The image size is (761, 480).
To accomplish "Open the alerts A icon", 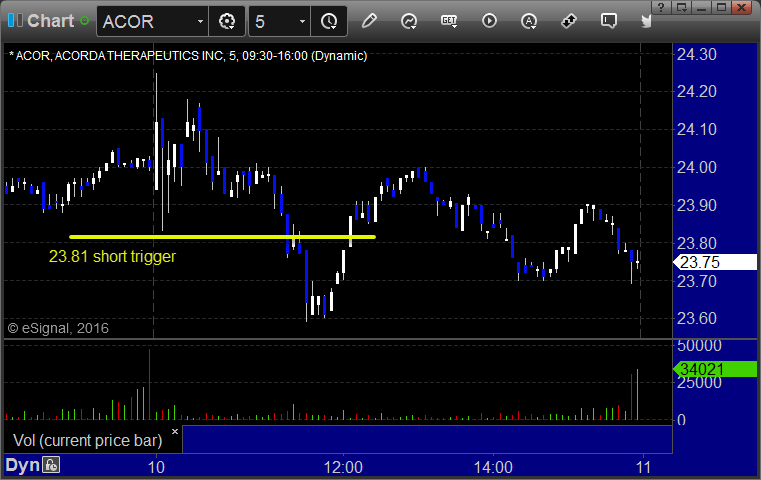I will [x=529, y=21].
